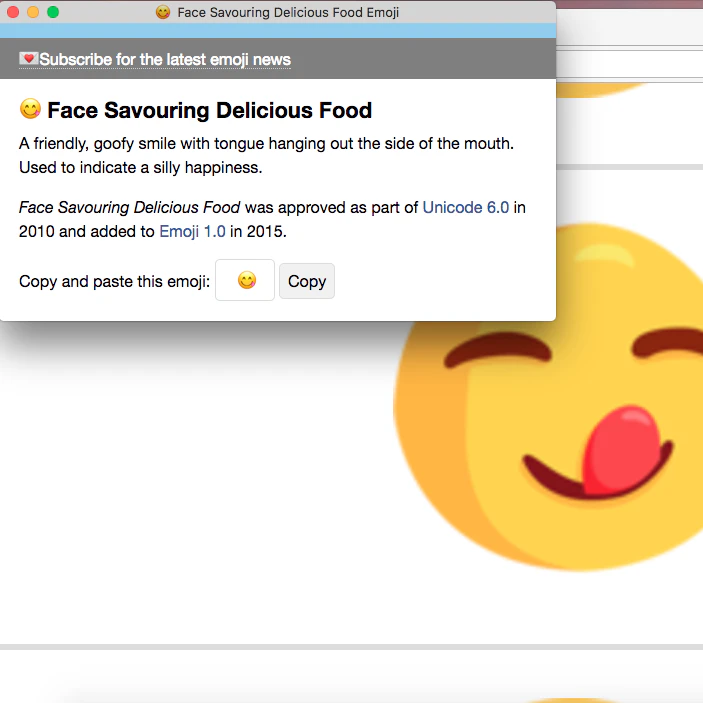The image size is (703, 703).
Task: Open the Emoji 1.0 link
Action: point(192,231)
